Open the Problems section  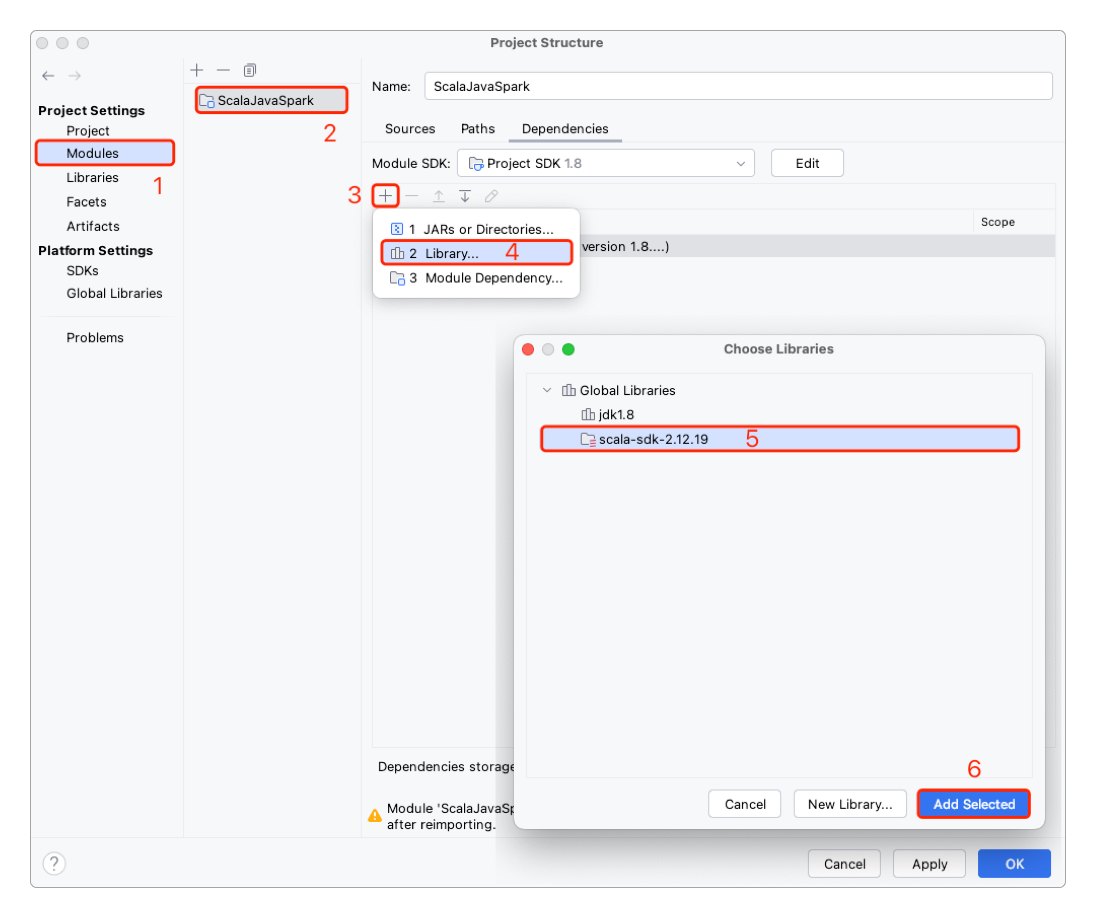pos(94,338)
